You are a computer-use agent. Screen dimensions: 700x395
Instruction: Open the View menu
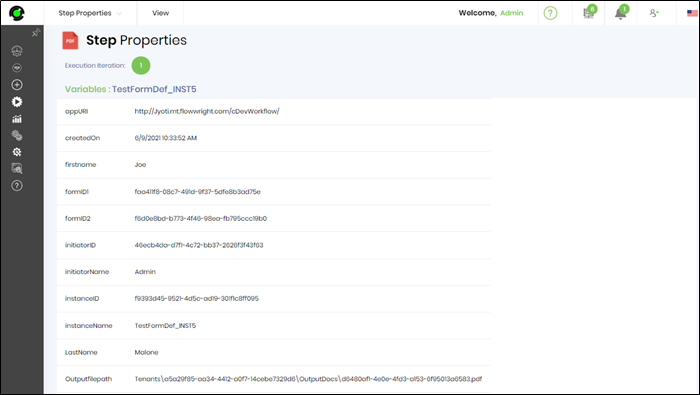160,13
